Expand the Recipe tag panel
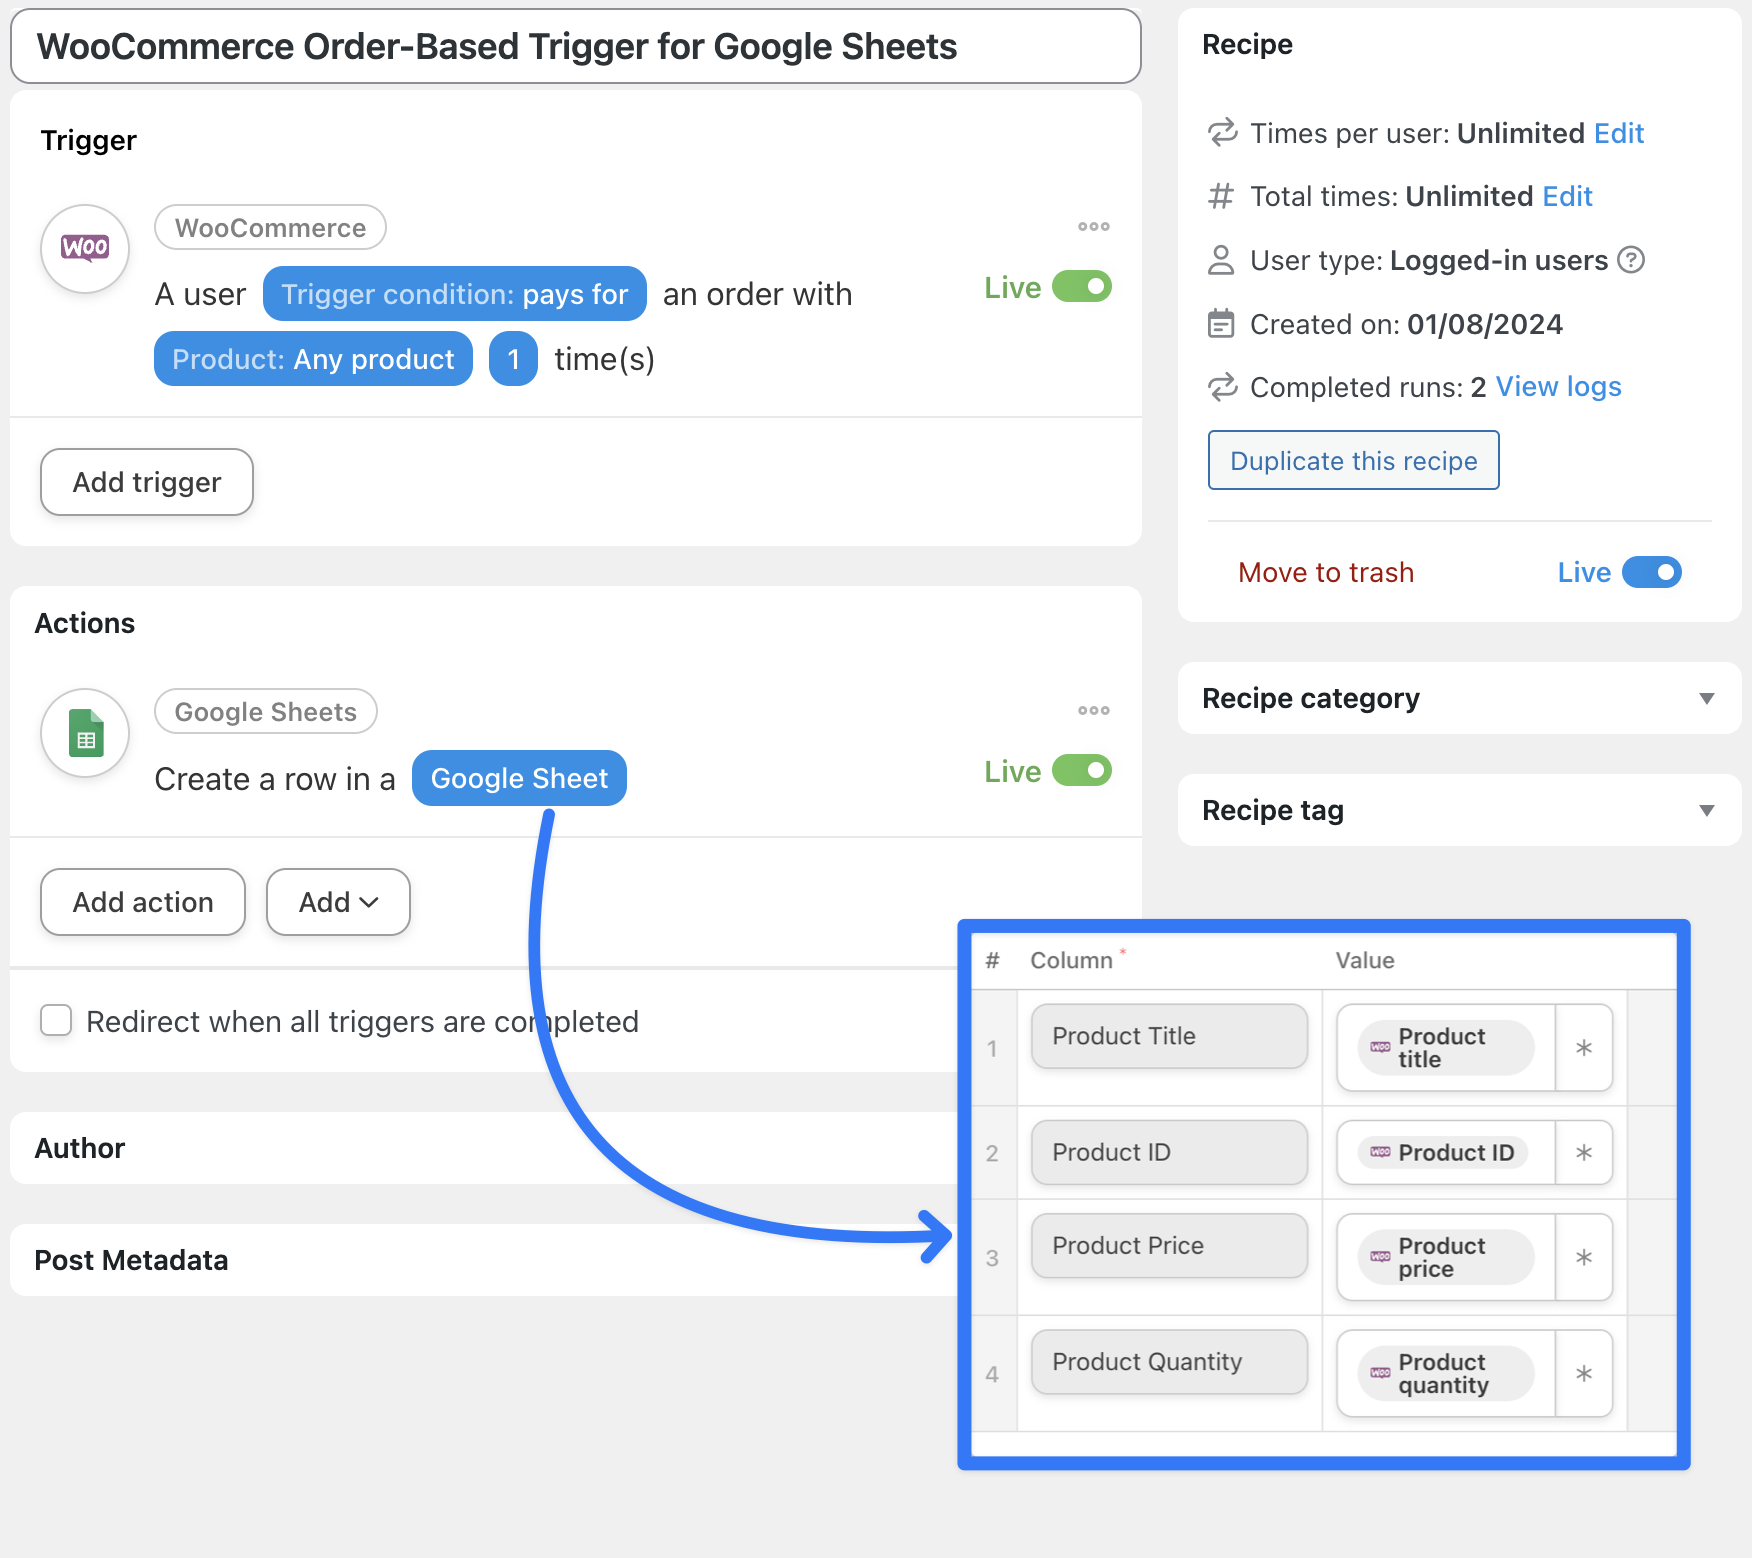This screenshot has width=1752, height=1558. pyautogui.click(x=1706, y=810)
